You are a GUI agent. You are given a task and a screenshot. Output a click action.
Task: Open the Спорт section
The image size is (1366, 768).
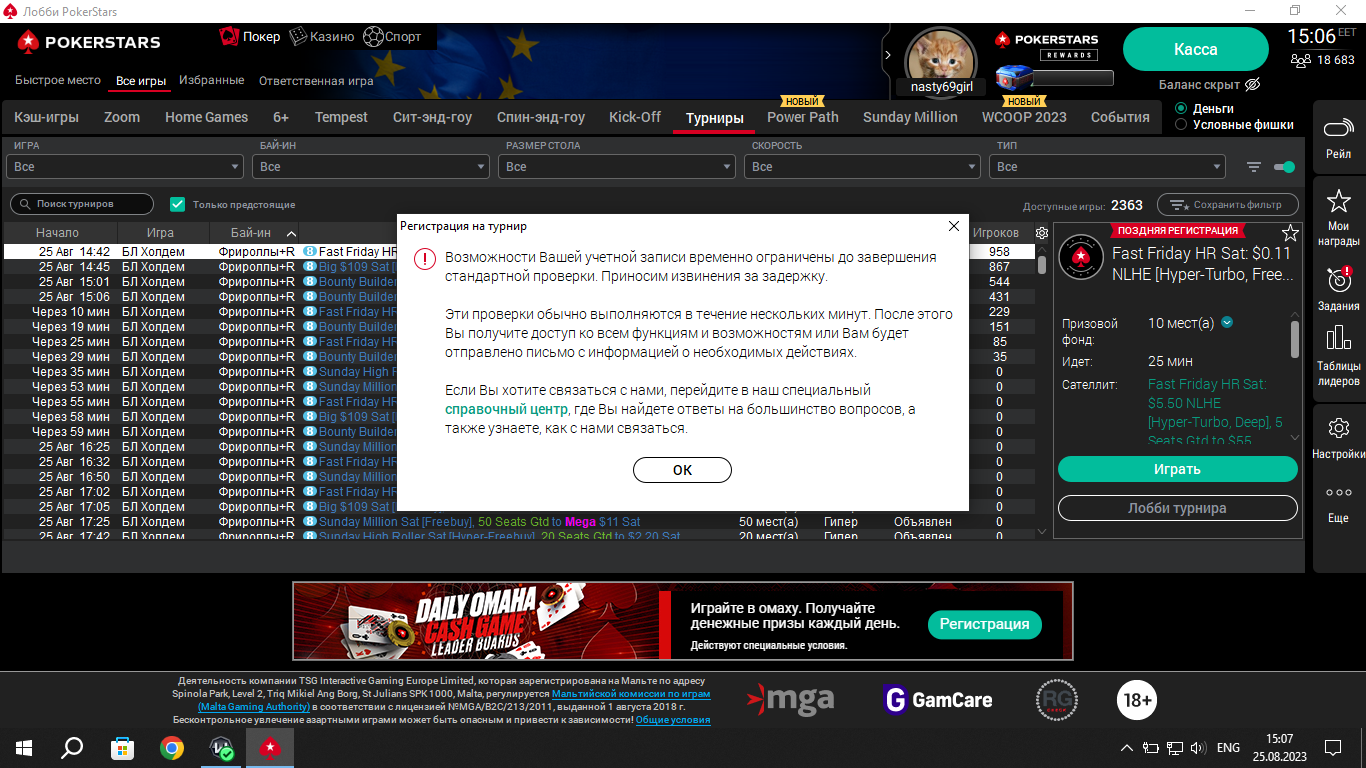(x=392, y=37)
